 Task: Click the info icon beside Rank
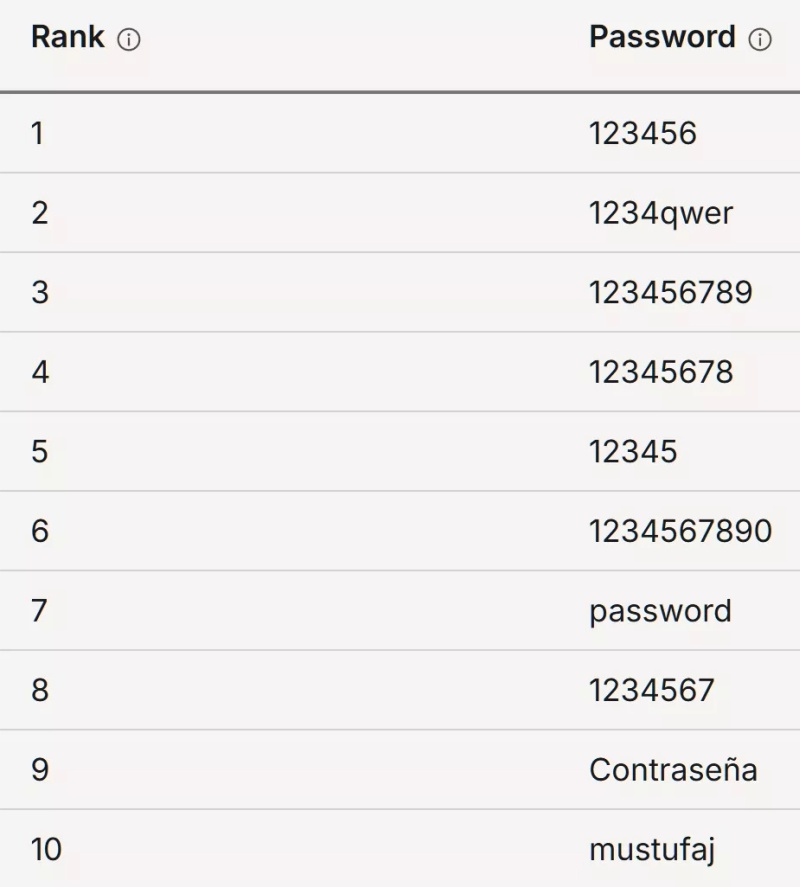[x=129, y=41]
